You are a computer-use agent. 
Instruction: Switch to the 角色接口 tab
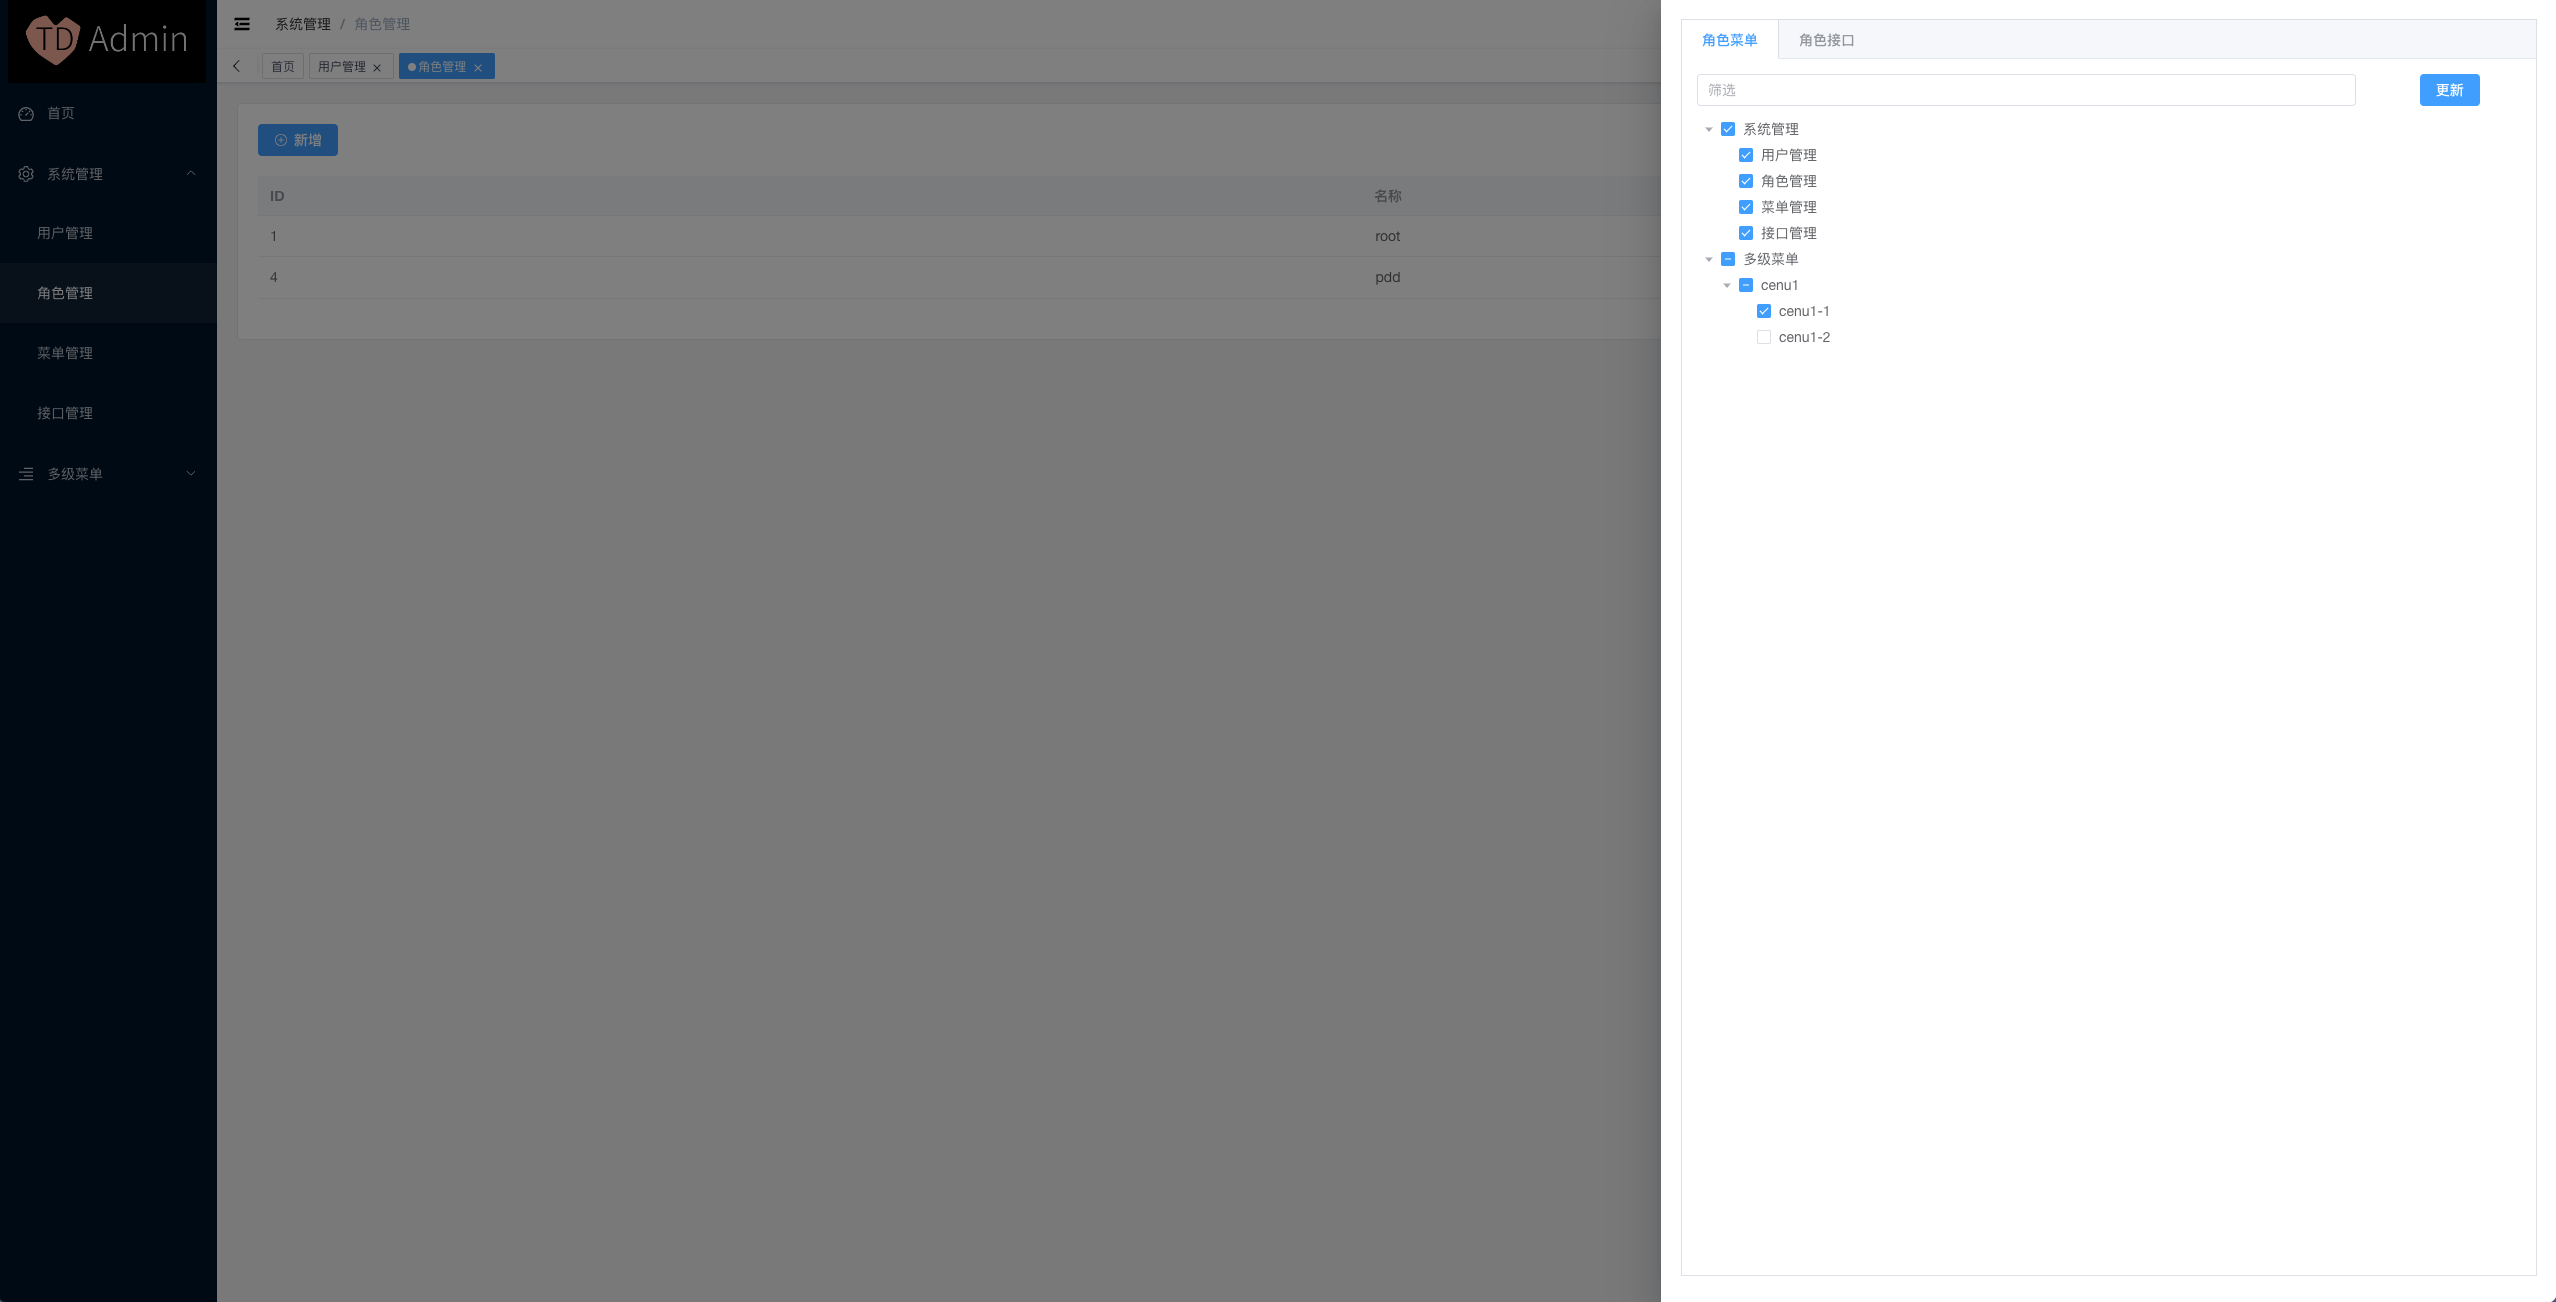pyautogui.click(x=1826, y=40)
